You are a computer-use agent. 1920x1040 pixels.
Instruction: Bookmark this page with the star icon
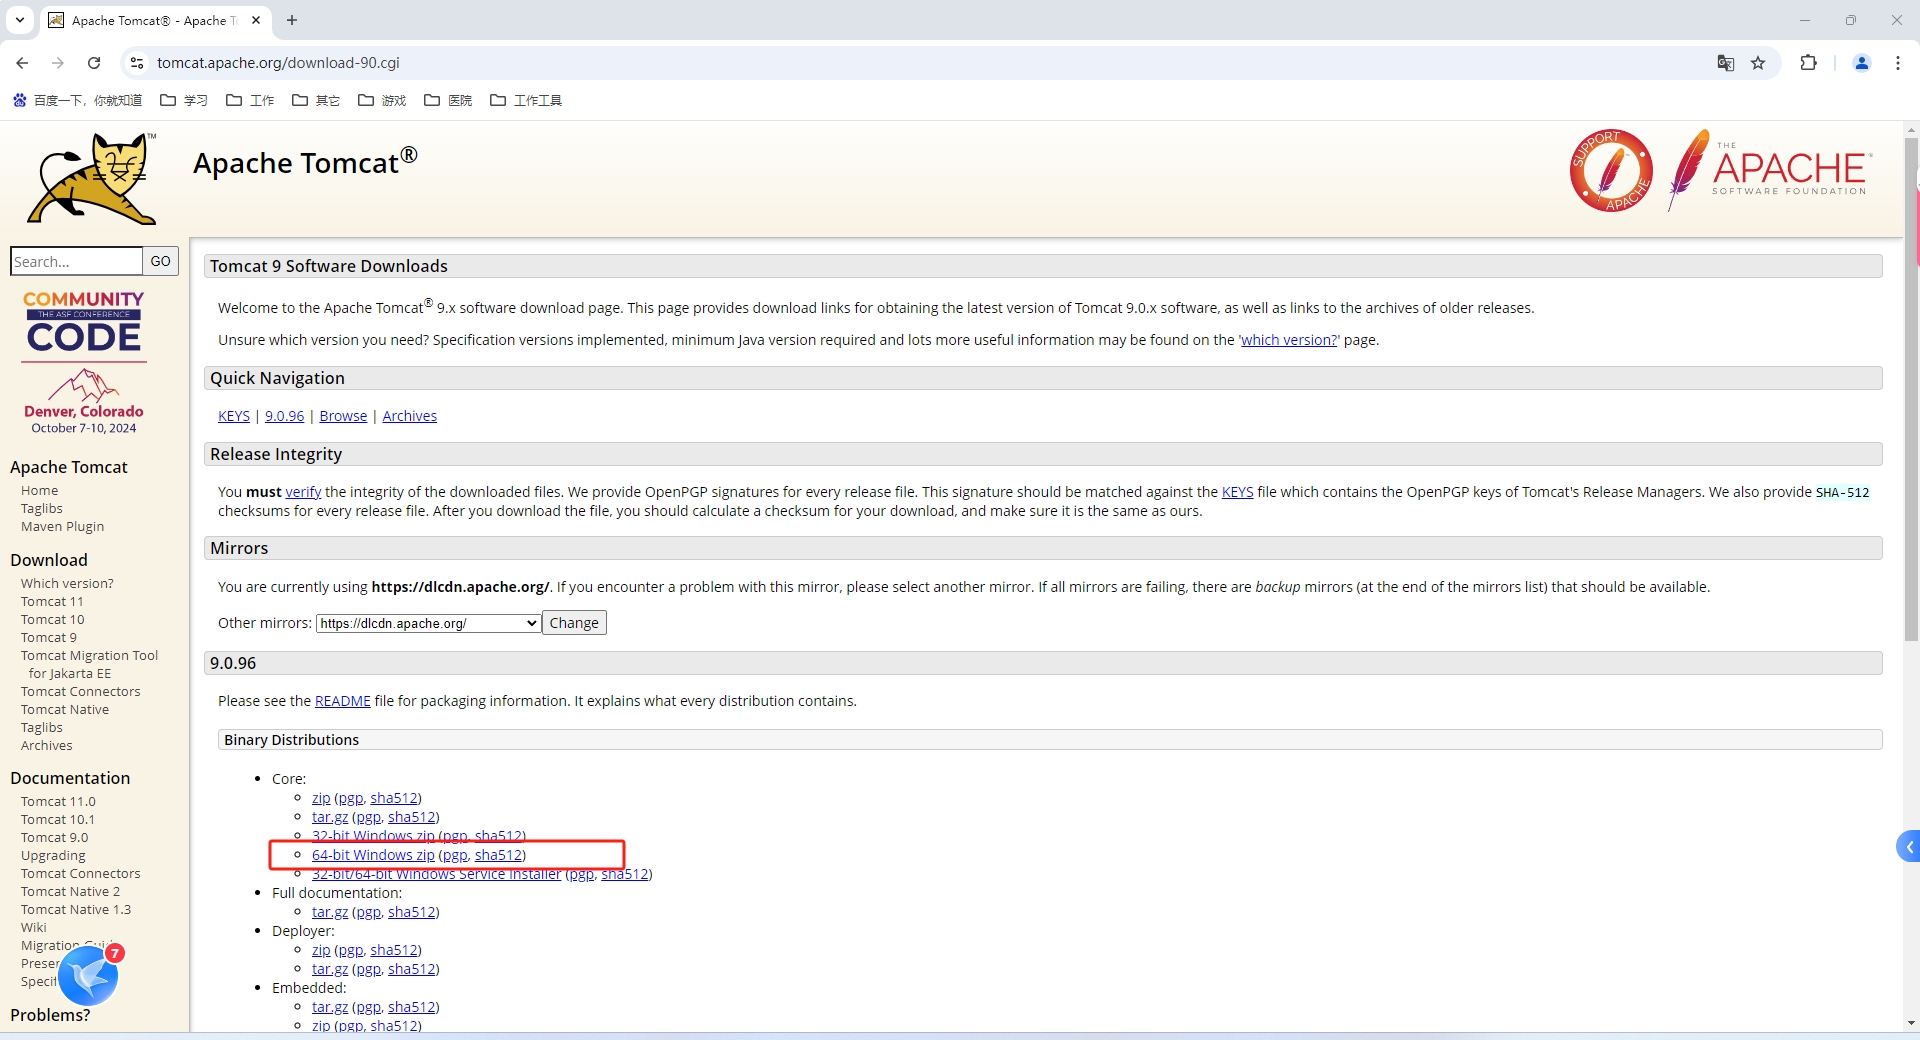pyautogui.click(x=1758, y=63)
